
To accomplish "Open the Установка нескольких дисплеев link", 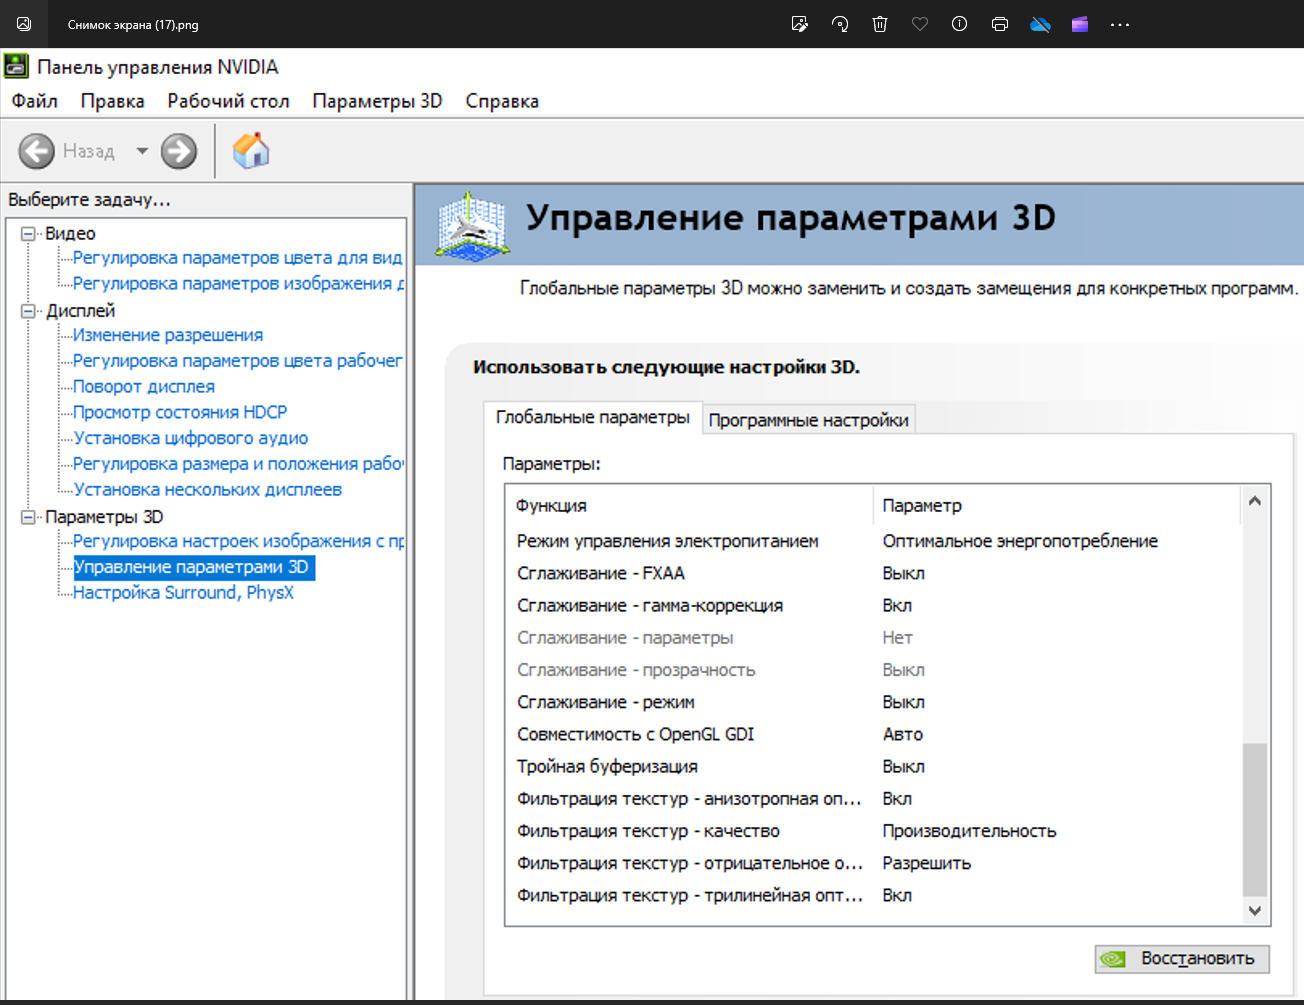I will pos(208,490).
